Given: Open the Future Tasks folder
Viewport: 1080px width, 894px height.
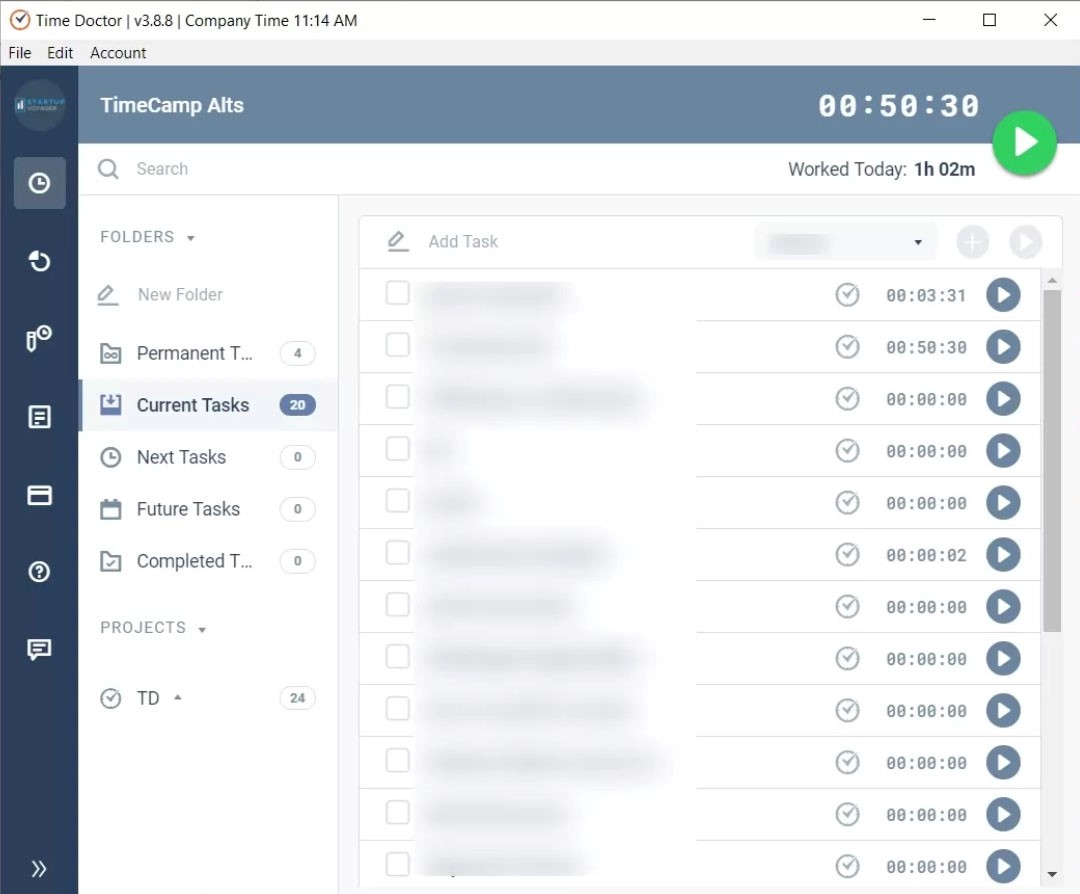Looking at the screenshot, I should 208,509.
